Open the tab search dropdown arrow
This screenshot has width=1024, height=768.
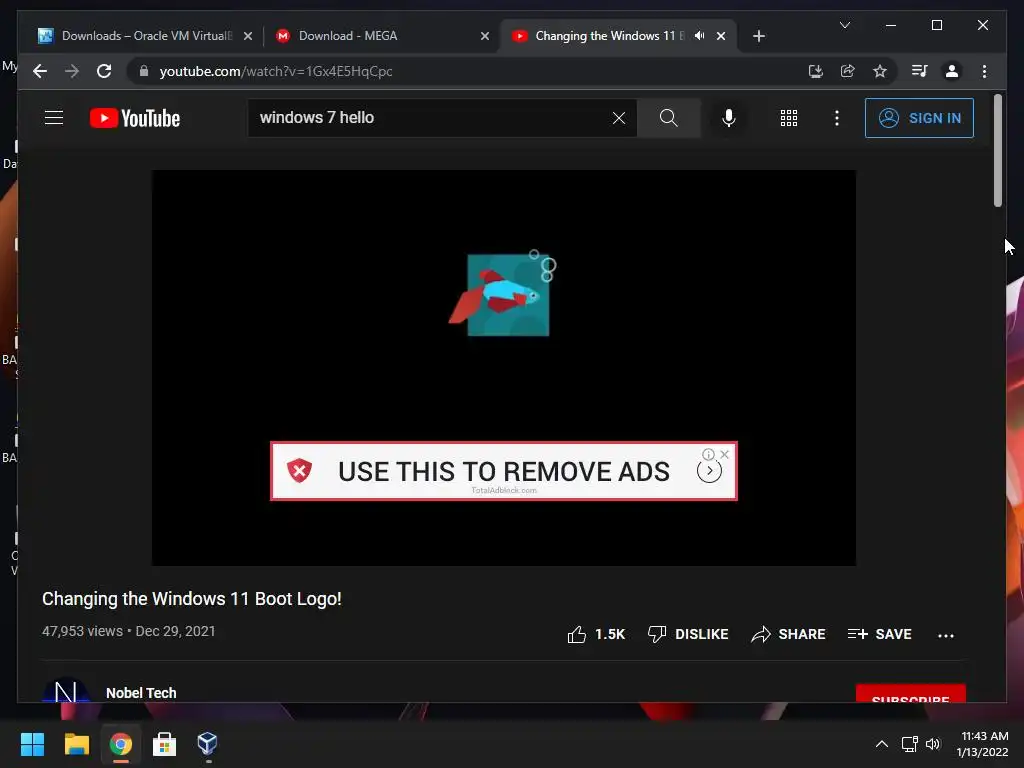tap(844, 25)
